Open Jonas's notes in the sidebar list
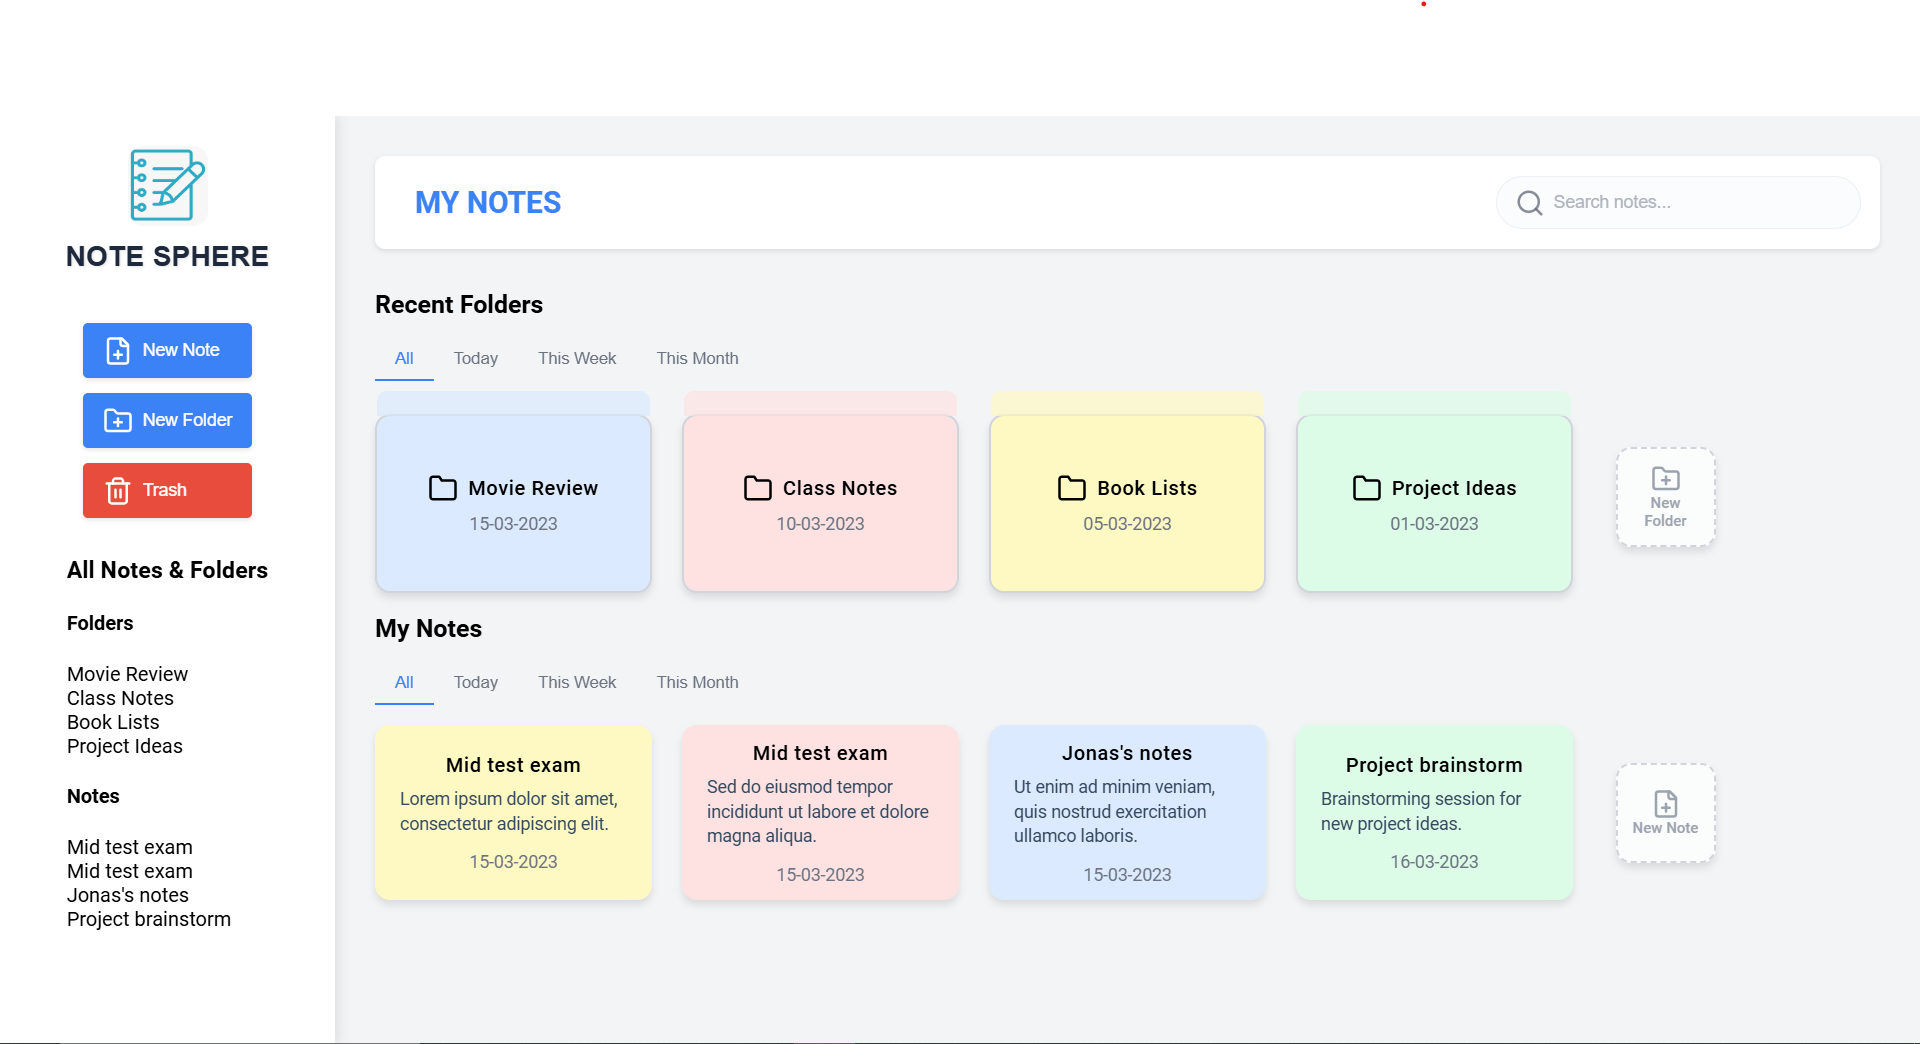1920x1044 pixels. (x=128, y=895)
